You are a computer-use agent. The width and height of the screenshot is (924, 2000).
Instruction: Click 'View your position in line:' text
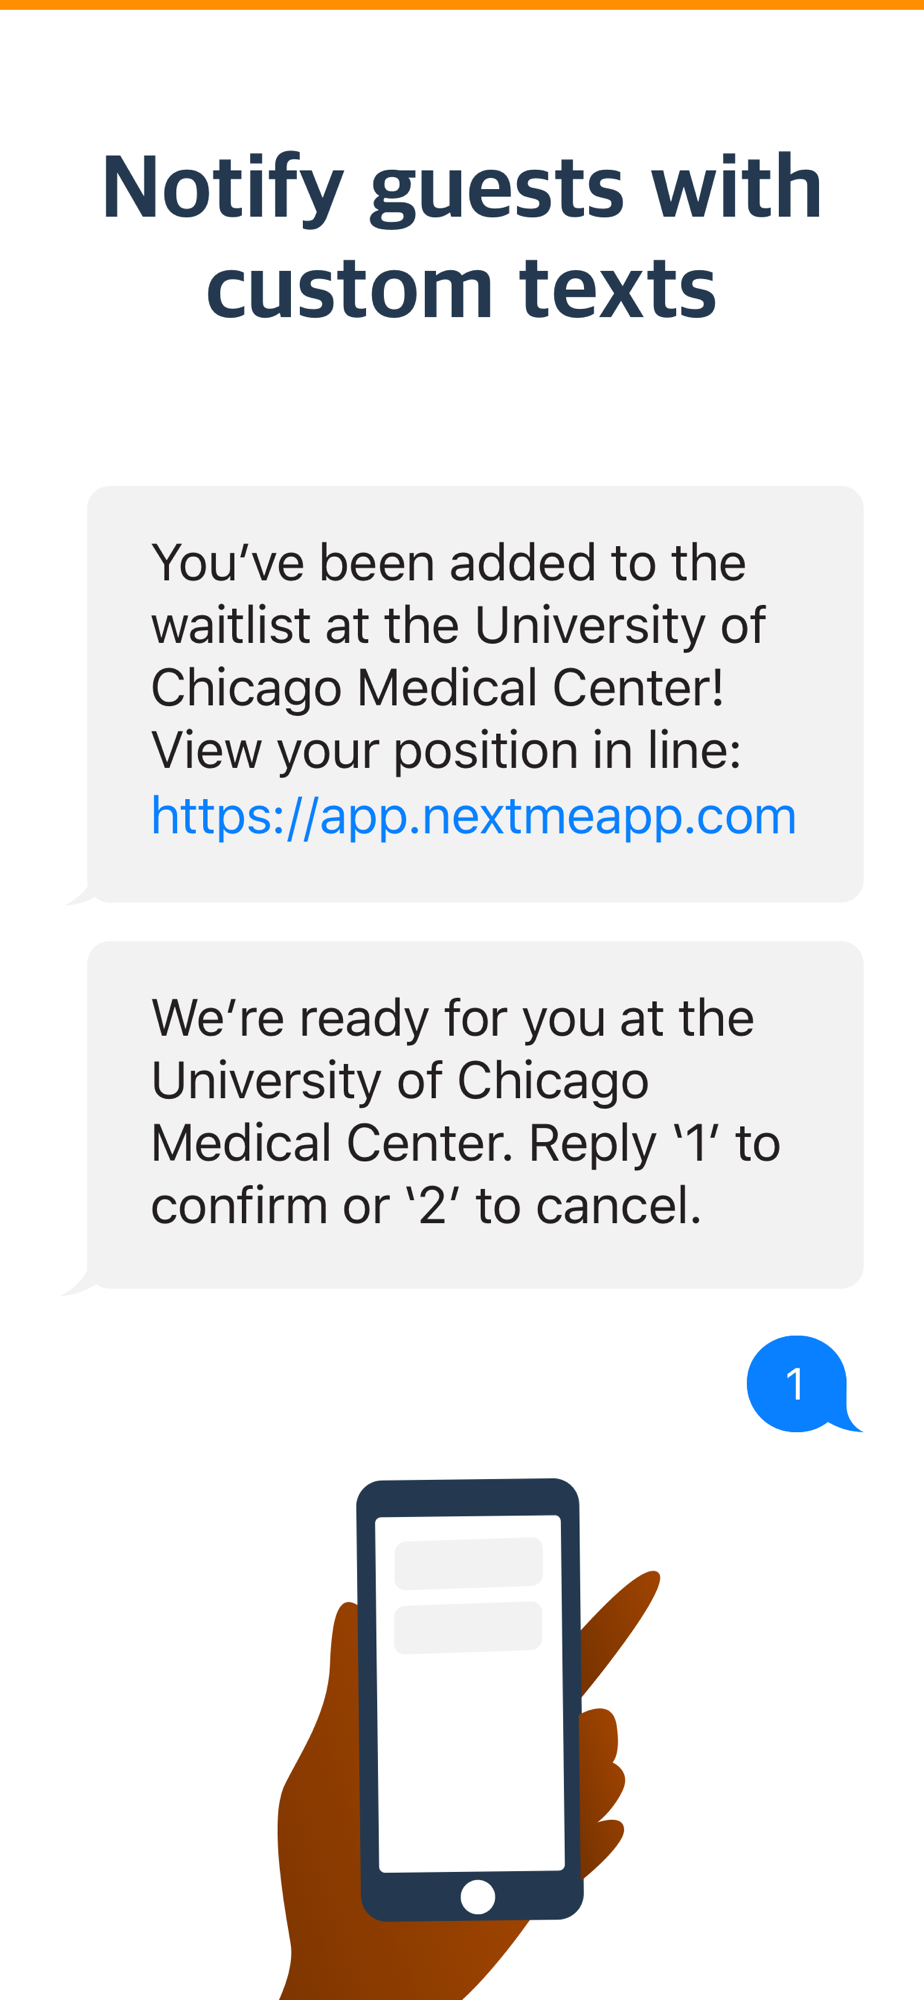446,751
